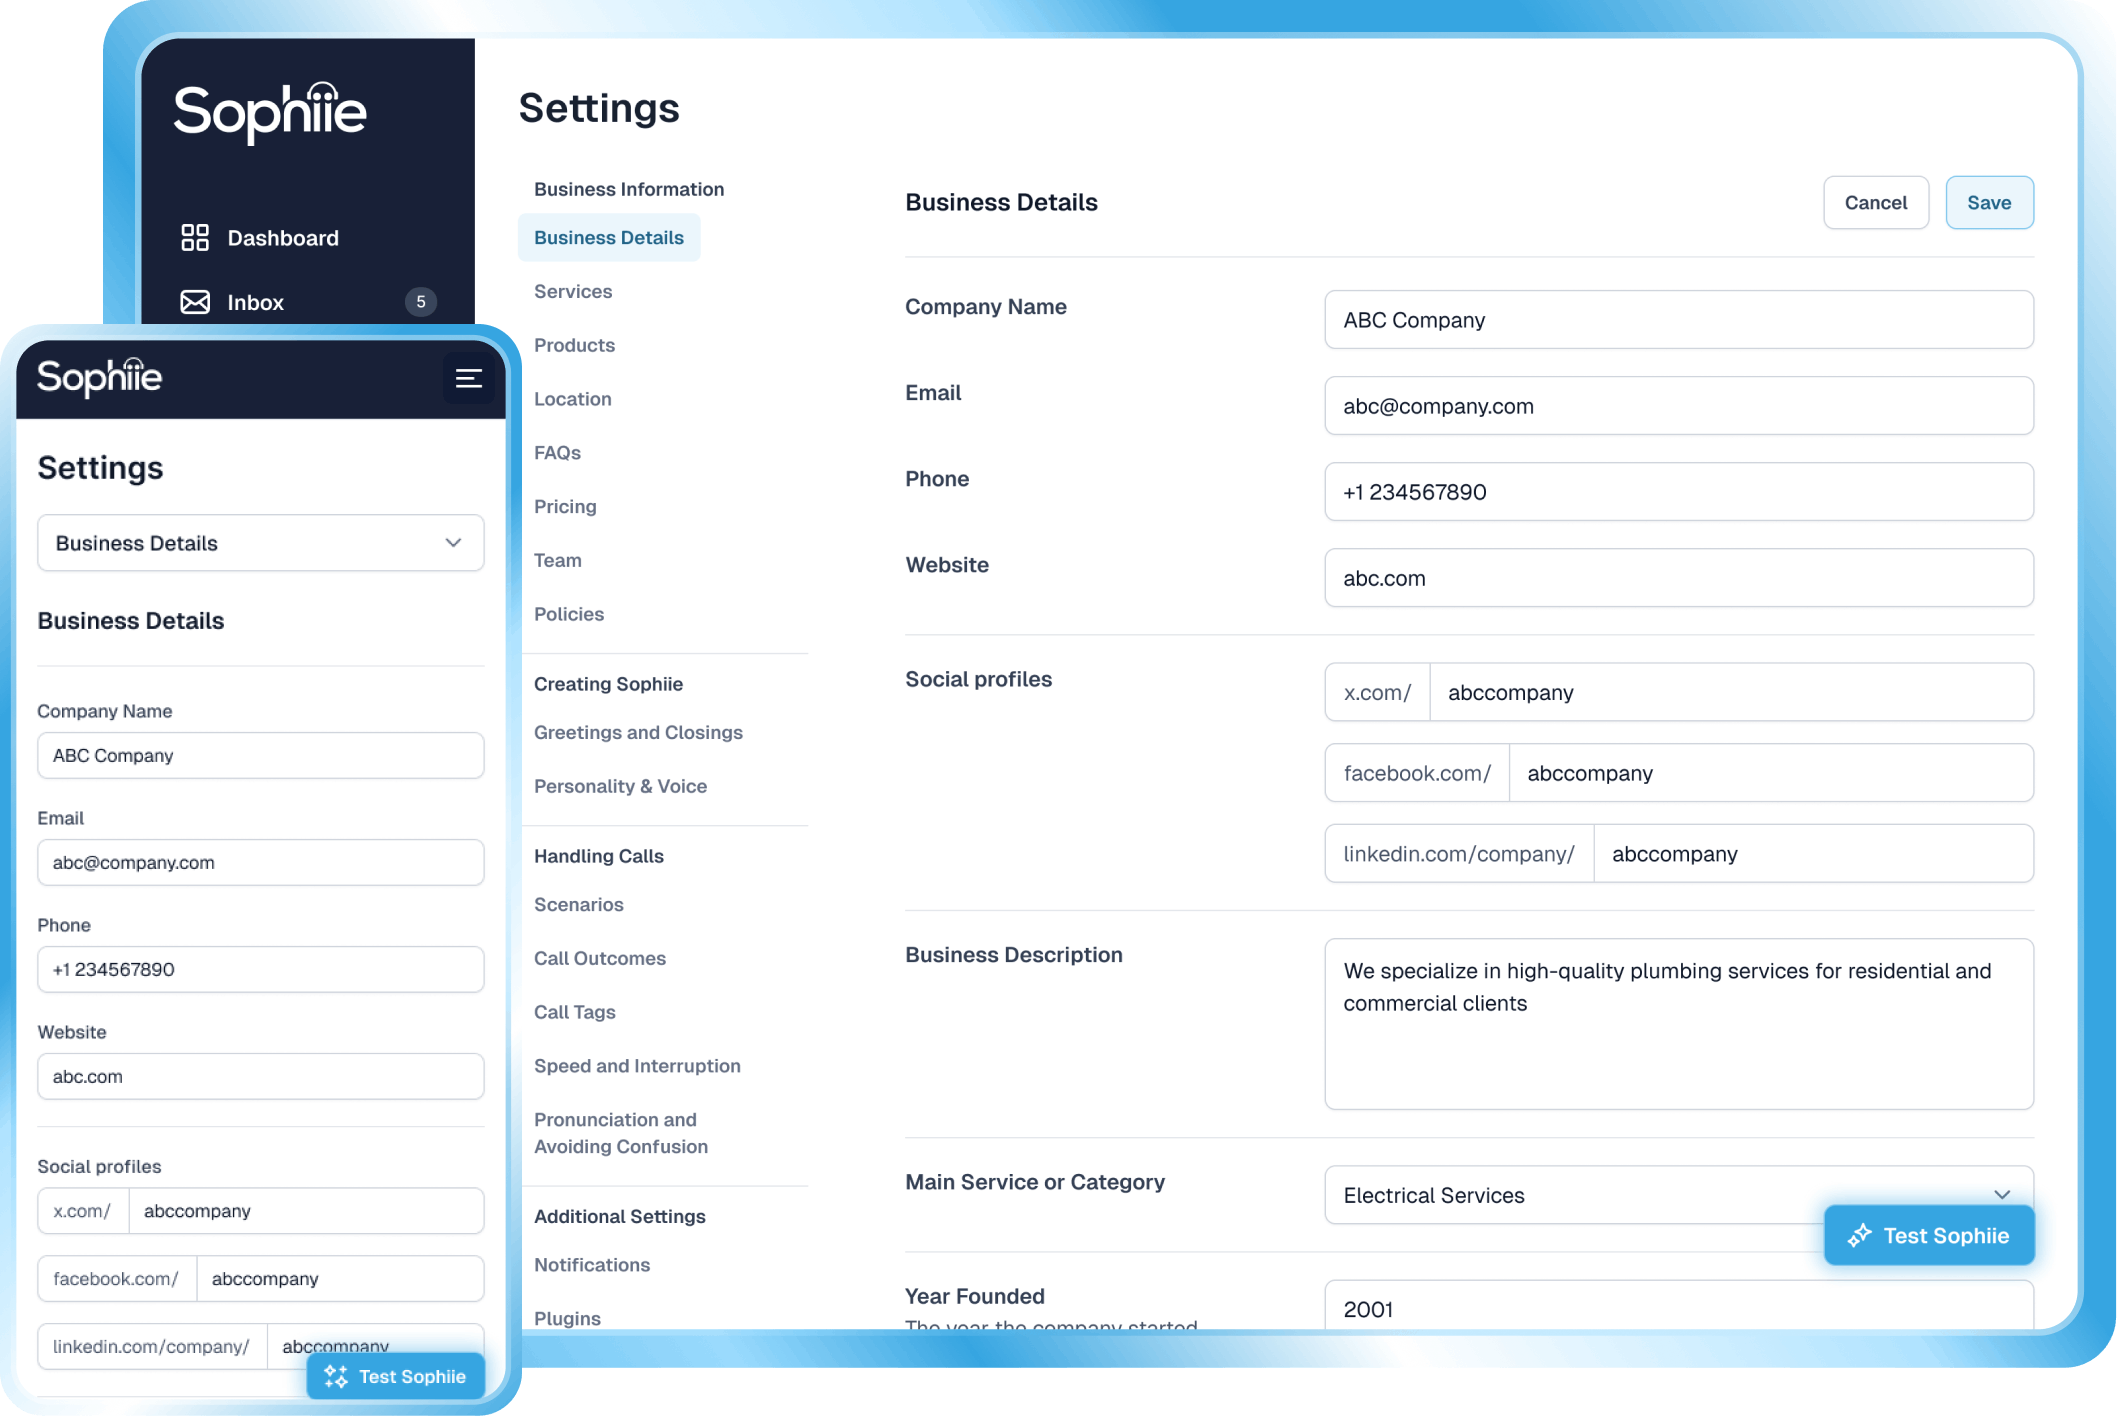Image resolution: width=2118 pixels, height=1416 pixels.
Task: Open the hamburger menu in mobile view
Action: coord(469,378)
